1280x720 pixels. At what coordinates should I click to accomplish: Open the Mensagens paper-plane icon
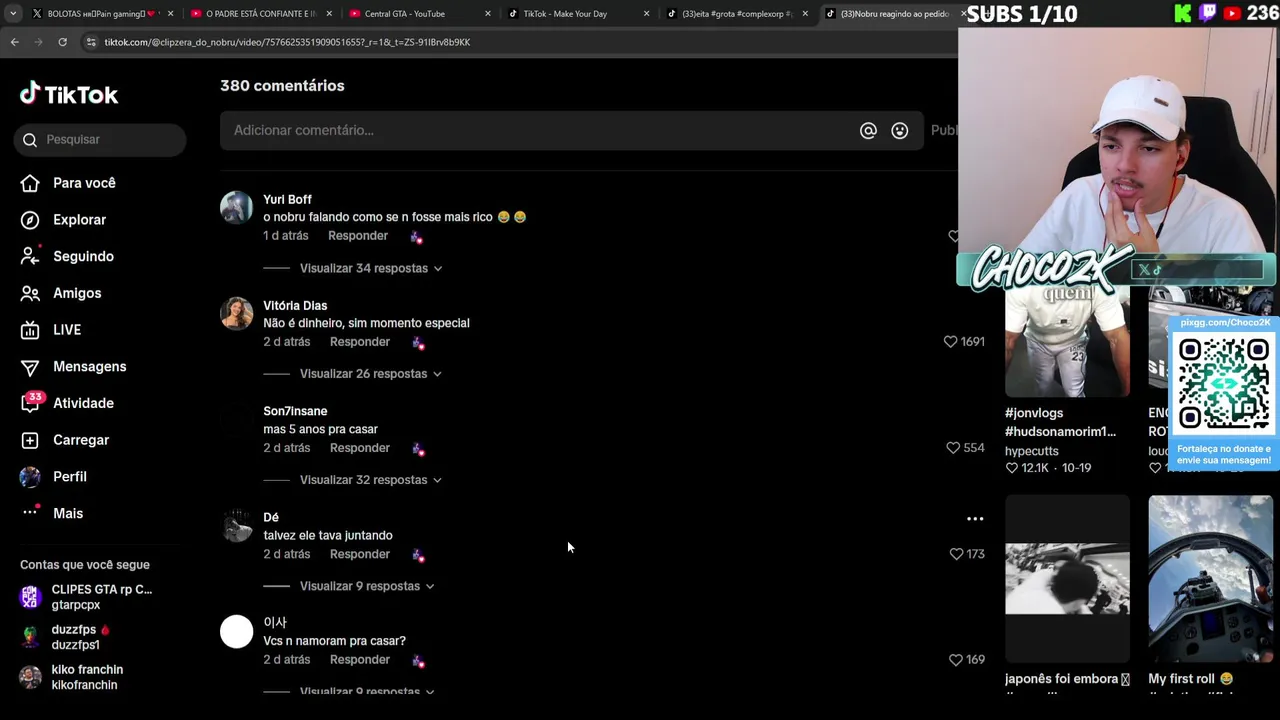tap(30, 367)
